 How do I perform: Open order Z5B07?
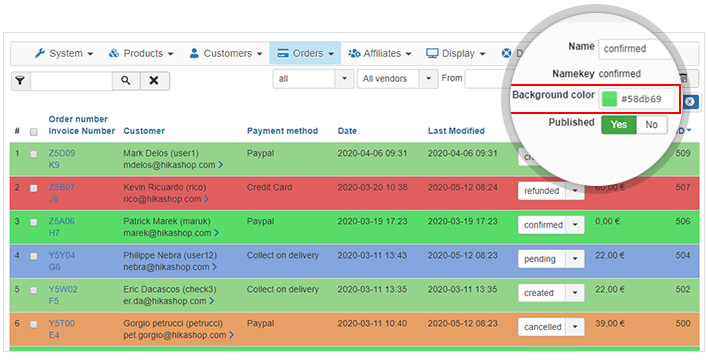tap(61, 187)
